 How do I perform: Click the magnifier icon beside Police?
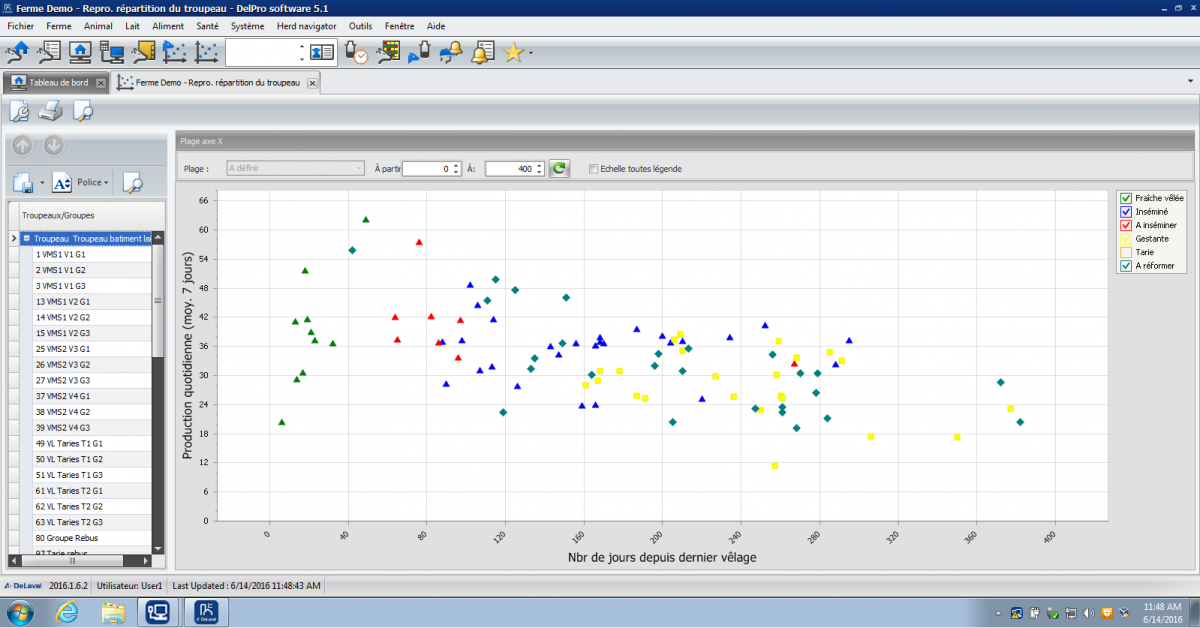pyautogui.click(x=132, y=182)
